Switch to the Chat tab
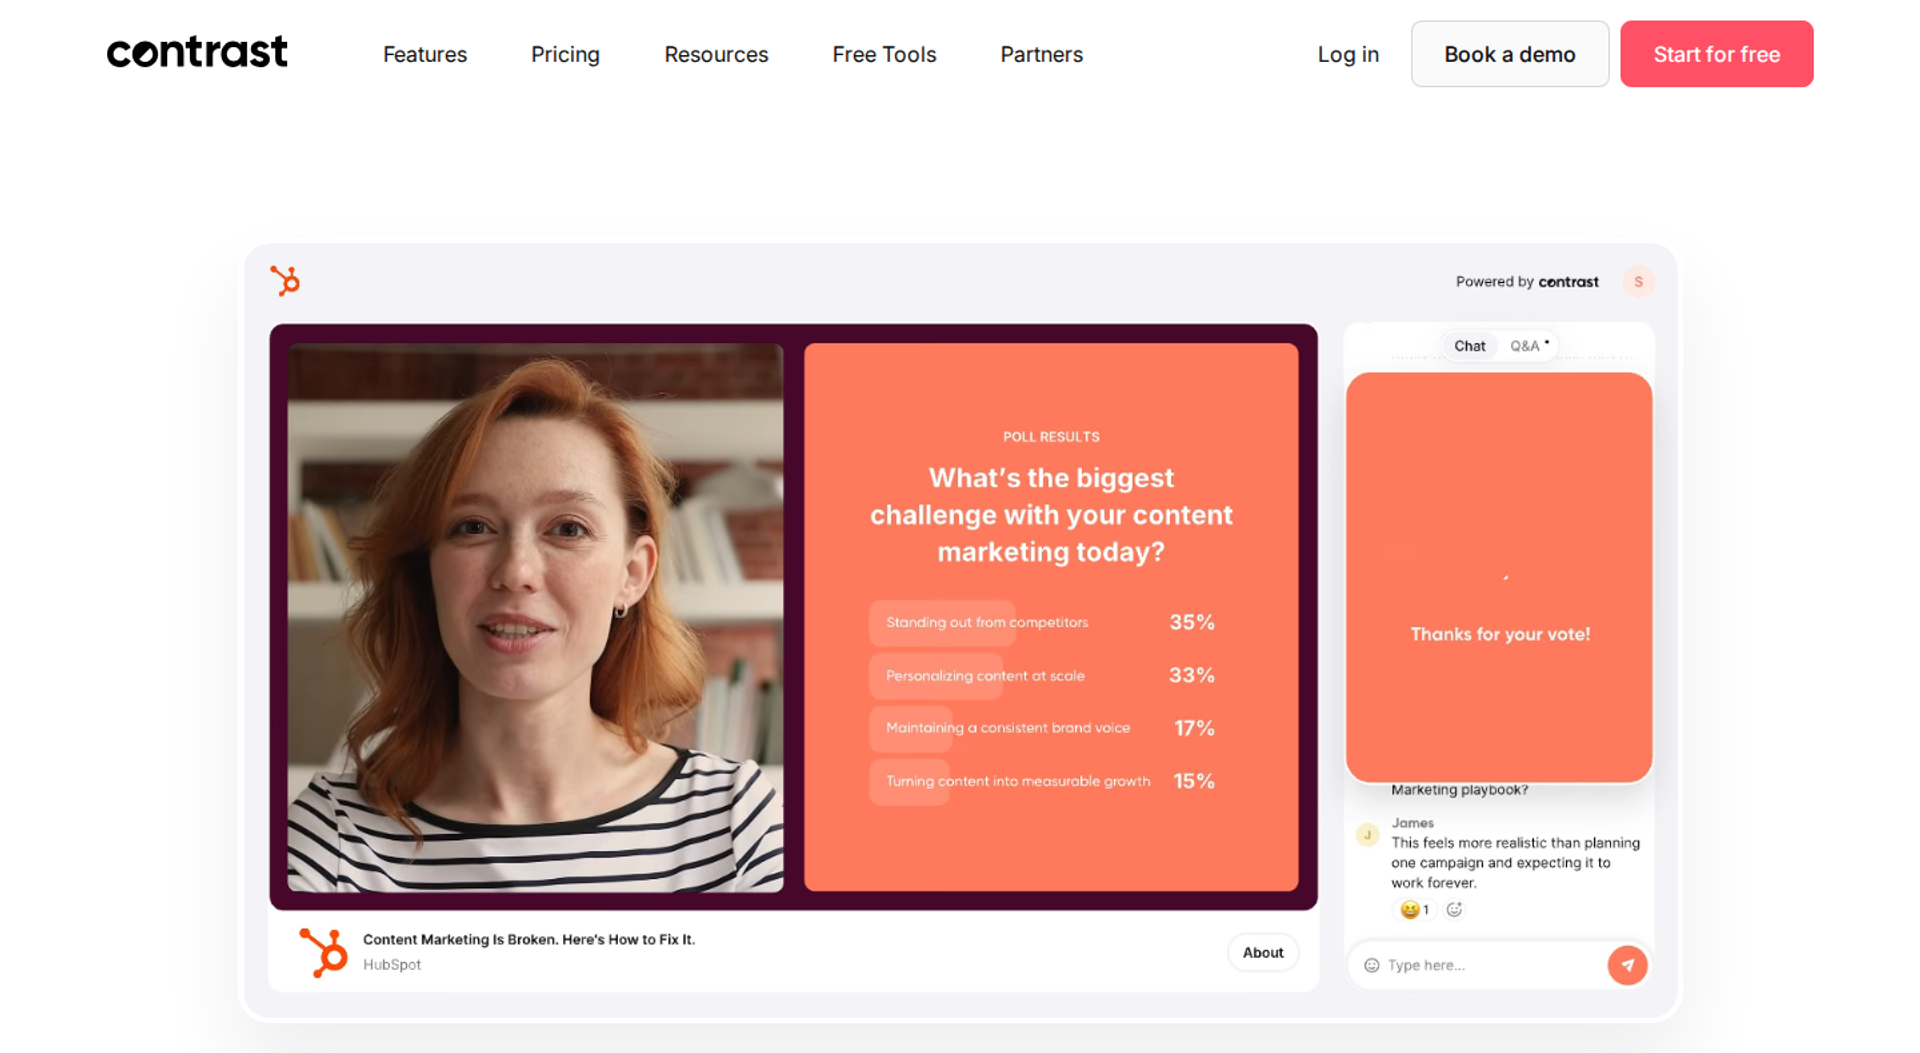The height and width of the screenshot is (1053, 1920). (1469, 346)
